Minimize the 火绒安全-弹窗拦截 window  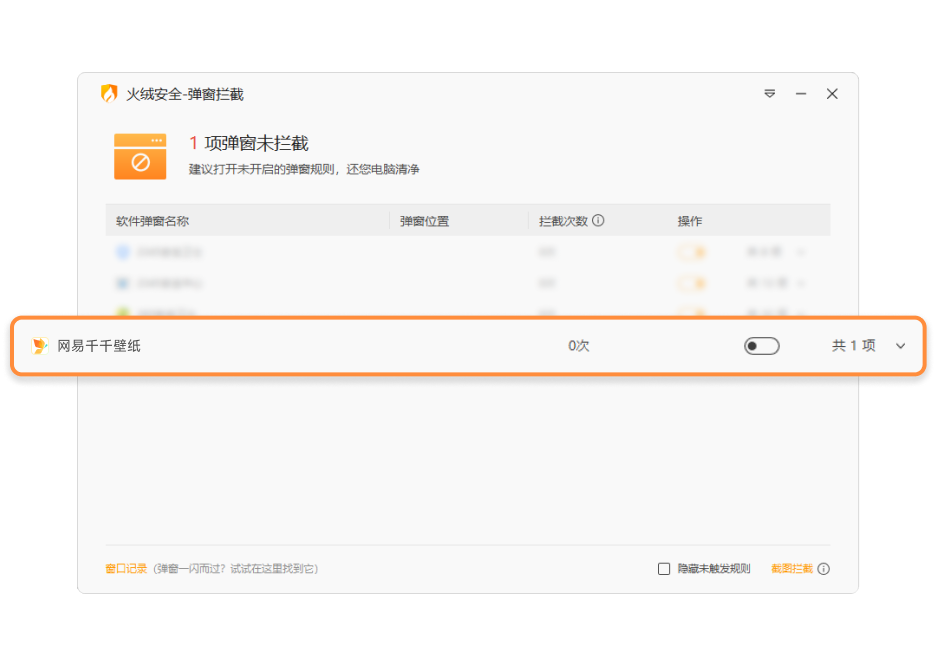(800, 94)
